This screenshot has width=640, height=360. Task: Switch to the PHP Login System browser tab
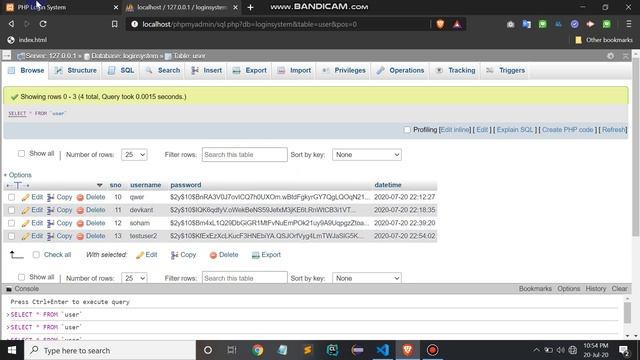click(62, 7)
